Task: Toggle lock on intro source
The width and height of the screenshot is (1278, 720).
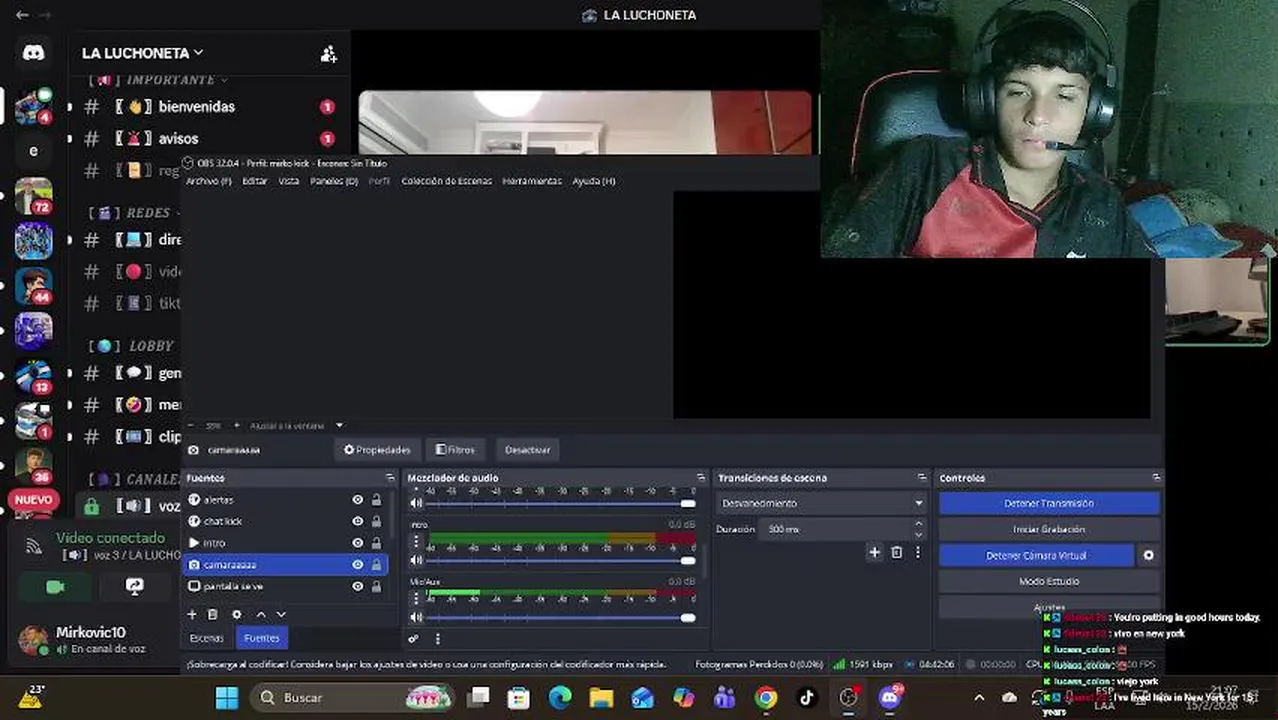Action: point(376,543)
